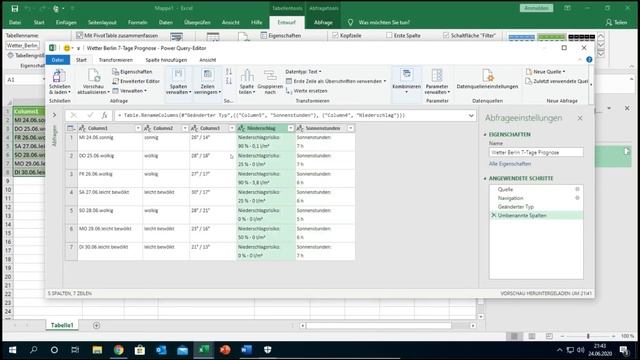Select the green table style swatch
The width and height of the screenshot is (640, 360).
coord(551,38)
